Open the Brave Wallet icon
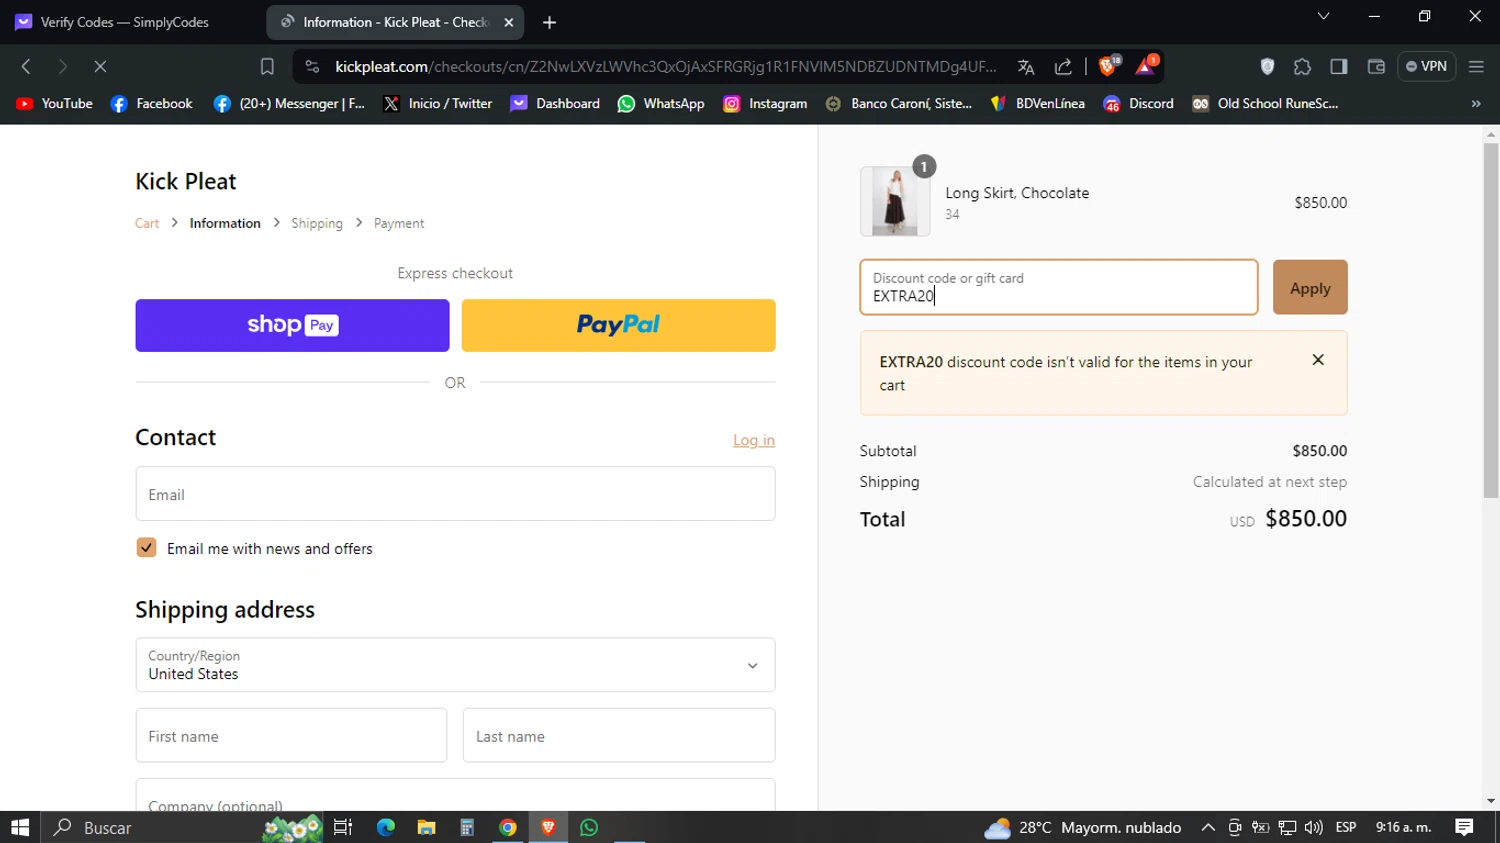This screenshot has height=843, width=1500. click(x=1376, y=66)
